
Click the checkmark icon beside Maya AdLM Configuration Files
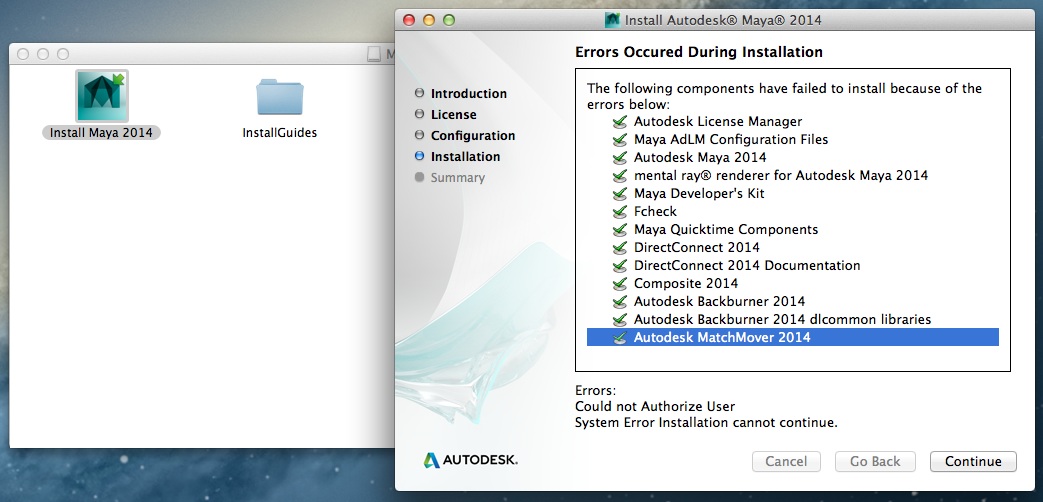point(620,140)
